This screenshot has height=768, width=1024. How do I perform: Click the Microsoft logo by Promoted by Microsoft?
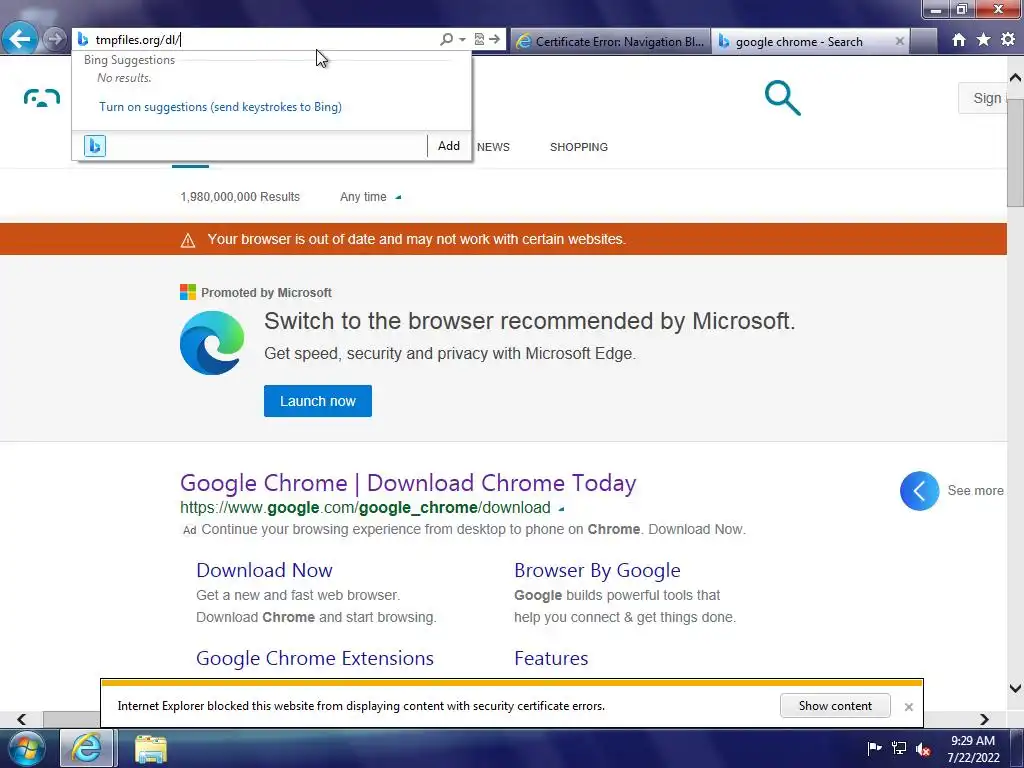pos(188,292)
